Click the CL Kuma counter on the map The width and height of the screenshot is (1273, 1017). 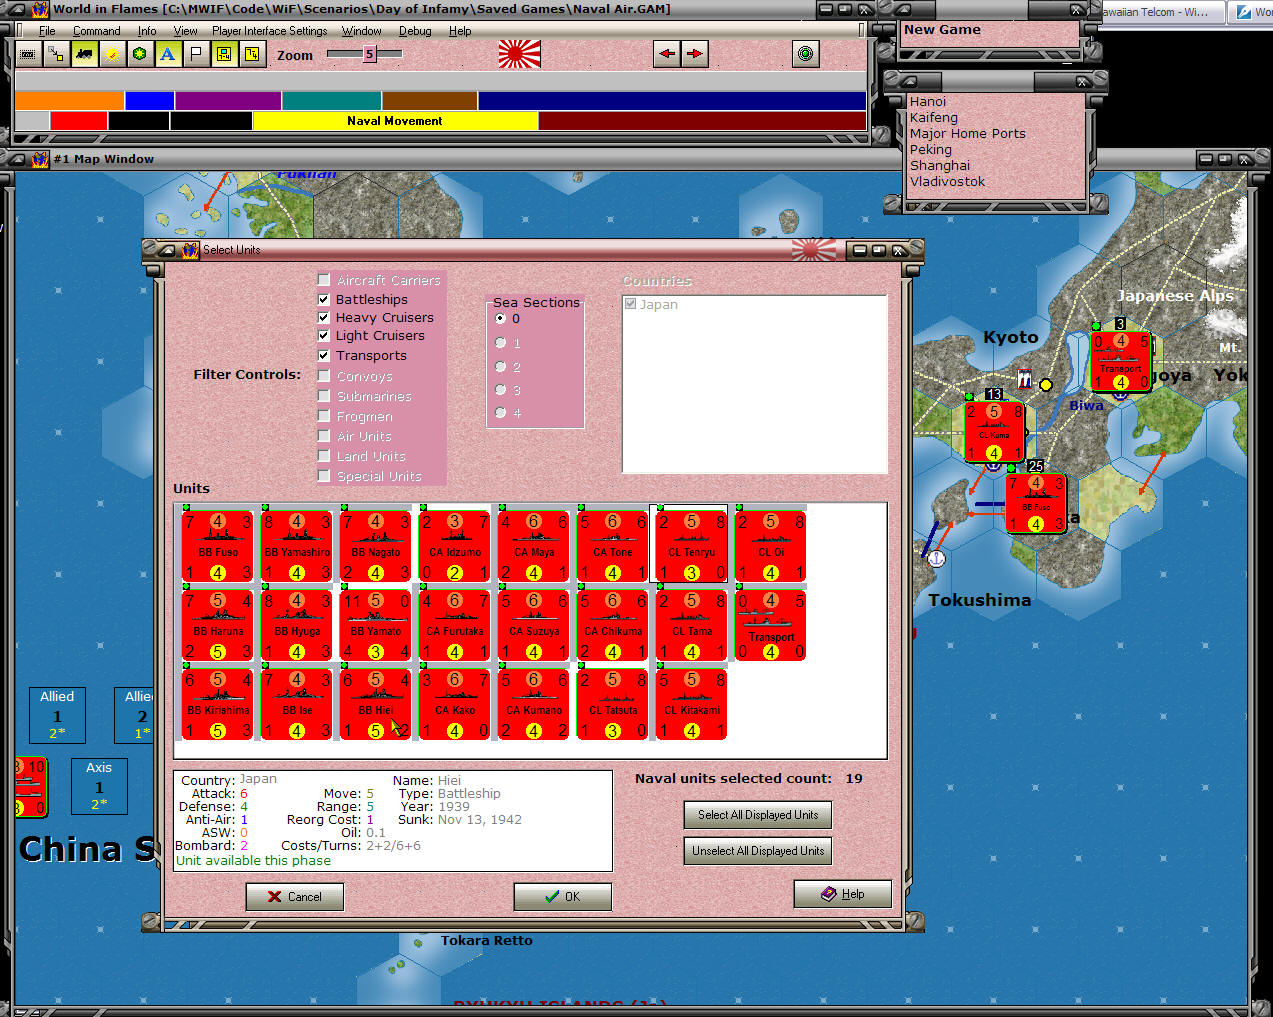[994, 432]
